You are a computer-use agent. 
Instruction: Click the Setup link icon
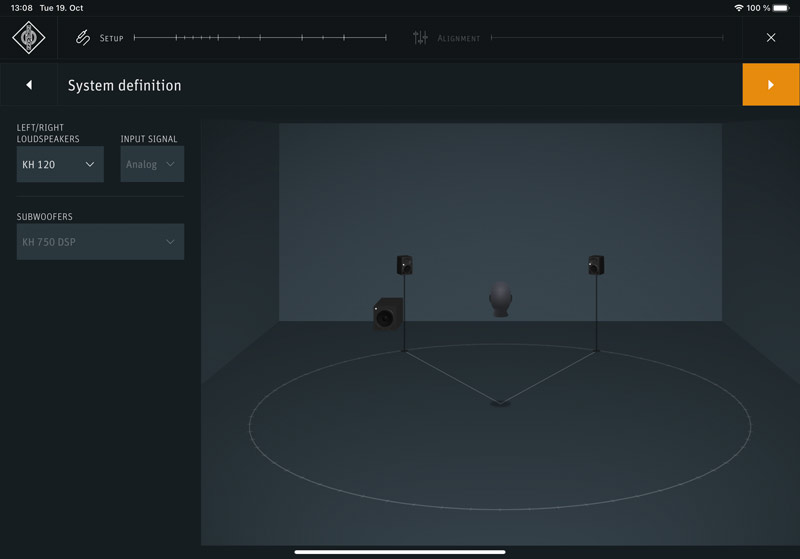click(83, 38)
